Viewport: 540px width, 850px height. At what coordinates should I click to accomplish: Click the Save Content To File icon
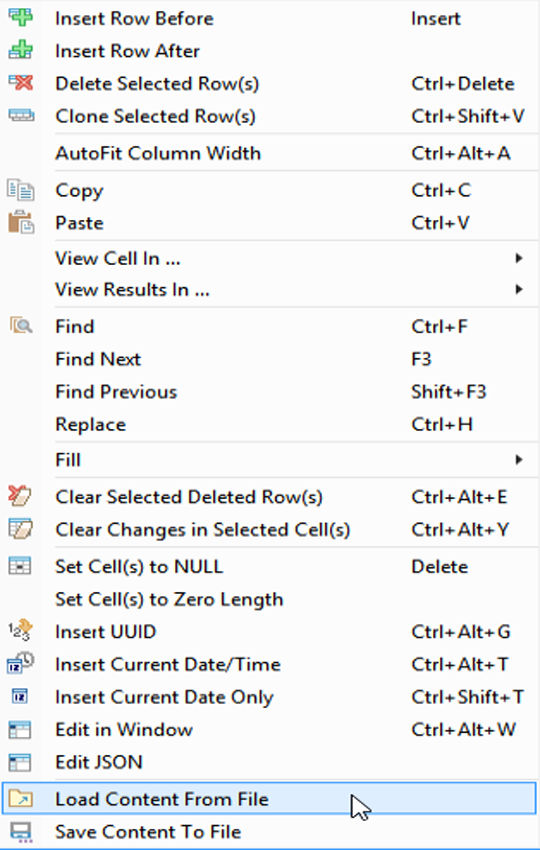(21, 832)
